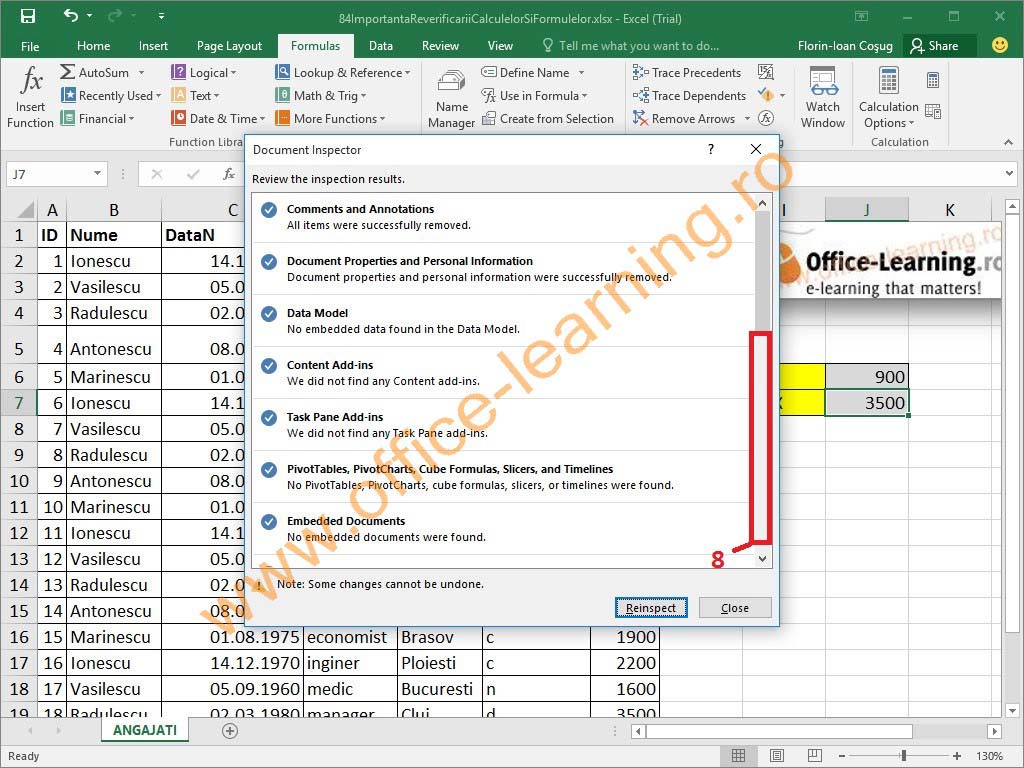Trace Dependents of the cell
Screen dimensions: 1024x768
pyautogui.click(x=689, y=95)
